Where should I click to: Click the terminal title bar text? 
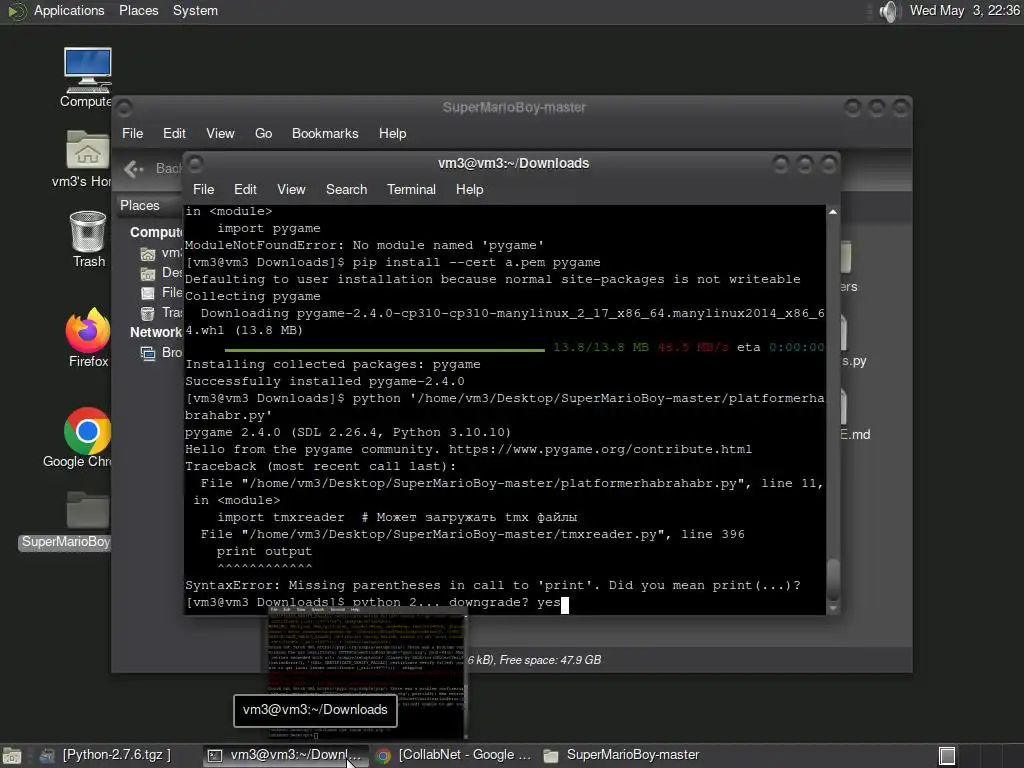513,163
